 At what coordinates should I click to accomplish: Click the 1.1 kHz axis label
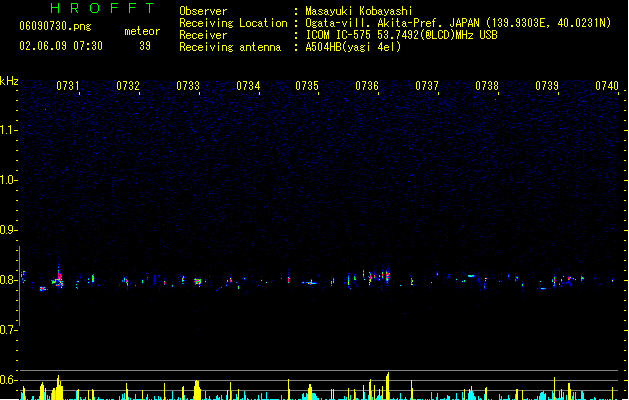(x=8, y=130)
